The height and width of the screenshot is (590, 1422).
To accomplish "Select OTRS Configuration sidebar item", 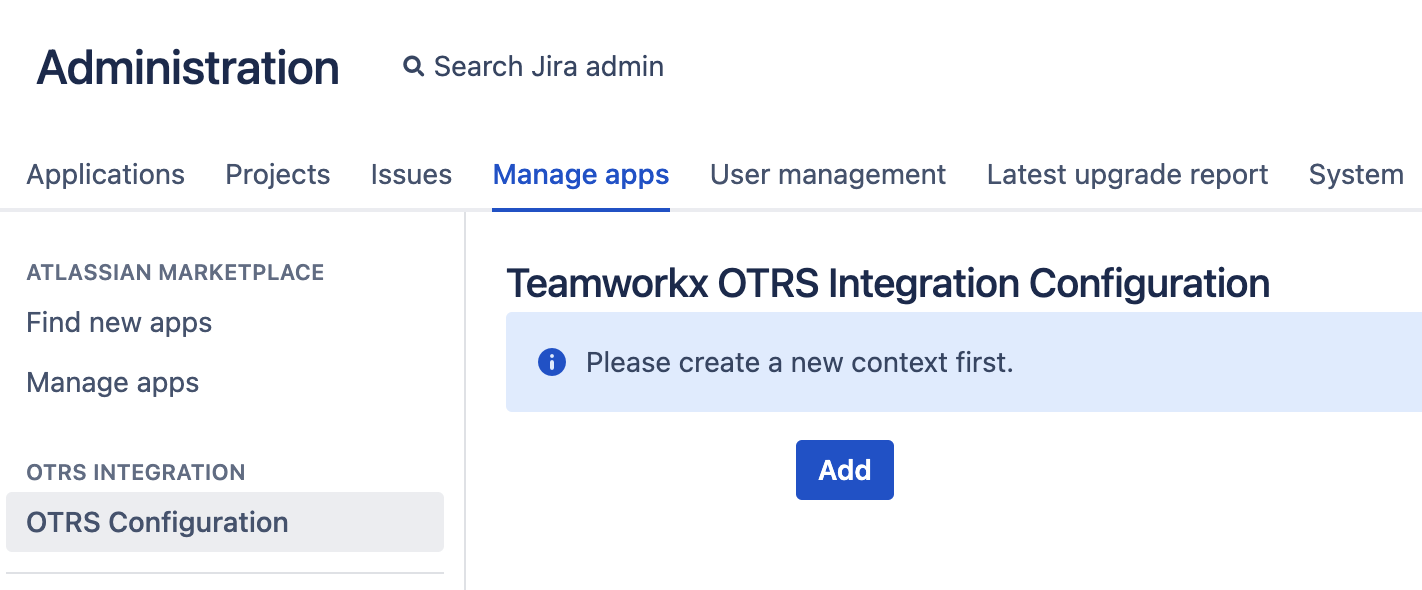I will [225, 522].
